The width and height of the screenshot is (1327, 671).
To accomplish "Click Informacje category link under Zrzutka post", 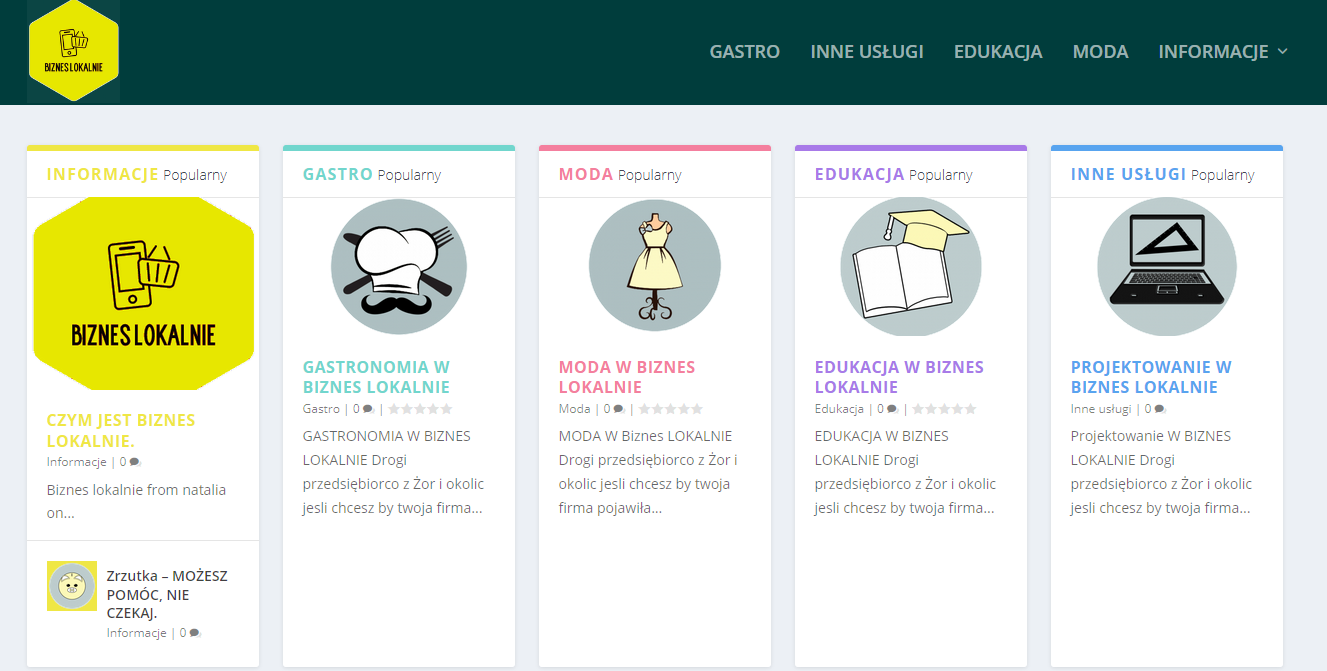I will tap(137, 633).
